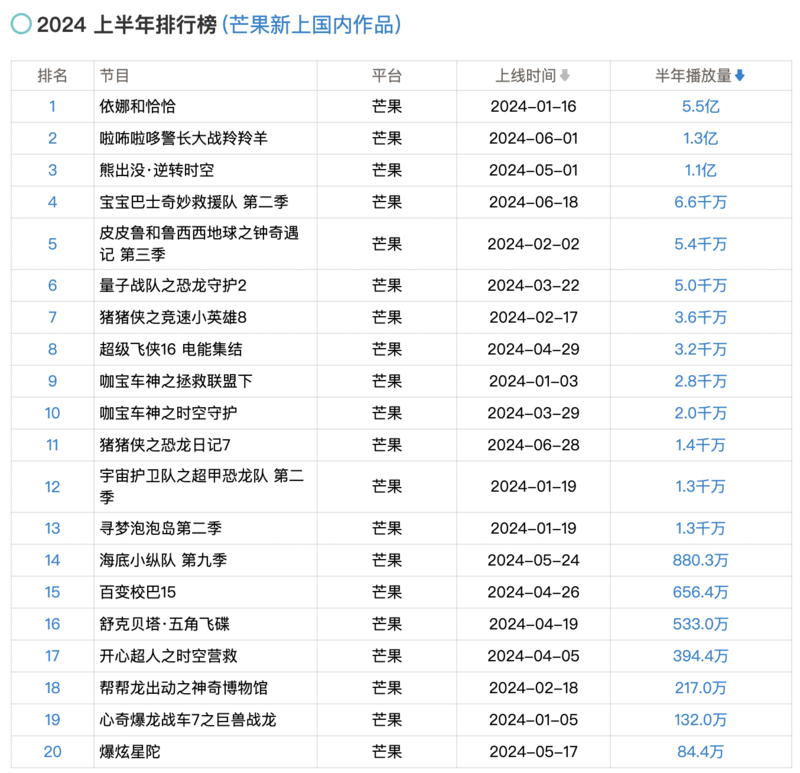800x773 pixels.
Task: Open the 5.4千万 play count
Action: pyautogui.click(x=701, y=244)
